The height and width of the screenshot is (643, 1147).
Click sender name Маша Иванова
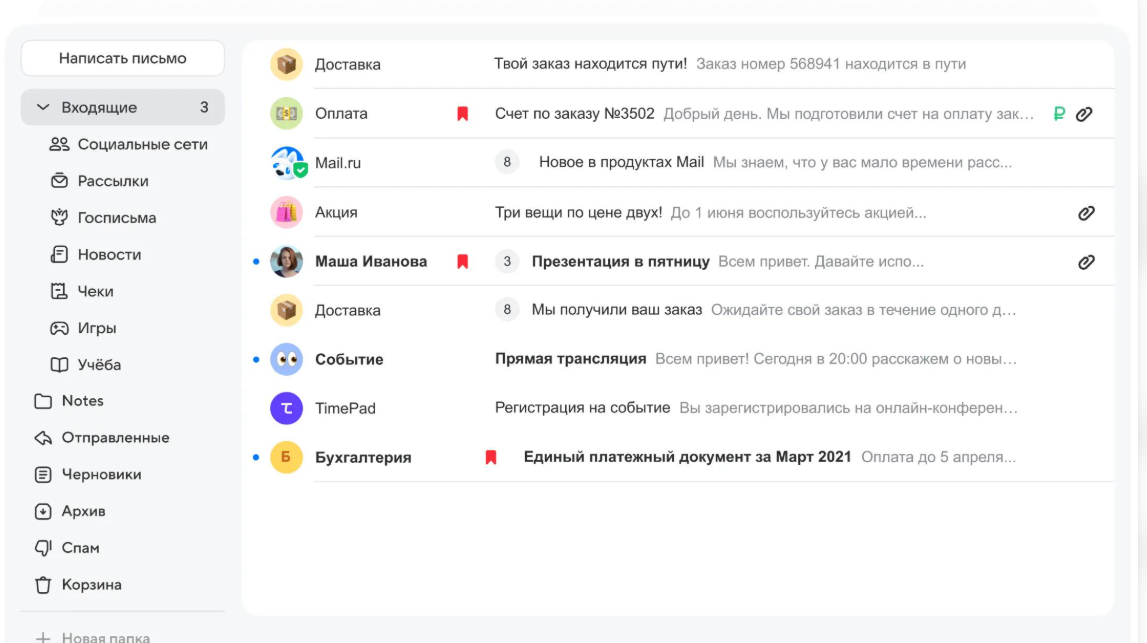371,261
